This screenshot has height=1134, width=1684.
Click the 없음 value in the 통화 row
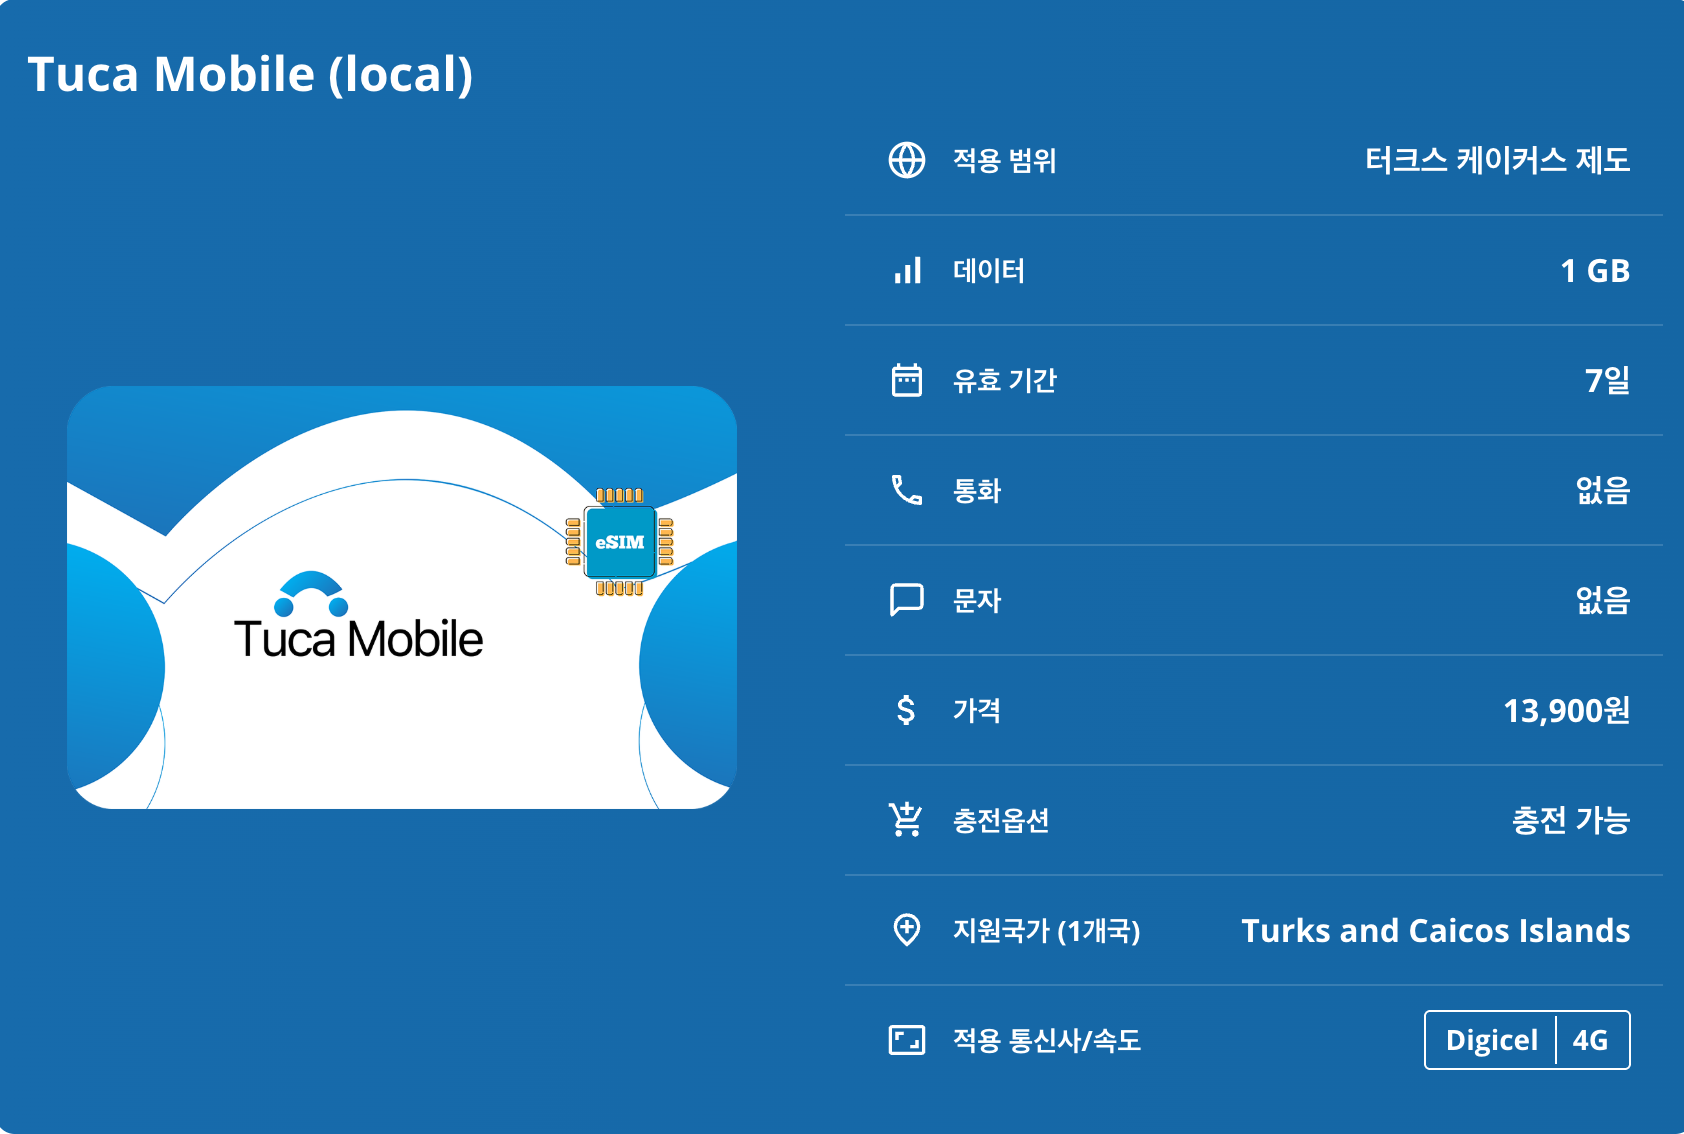click(1603, 490)
